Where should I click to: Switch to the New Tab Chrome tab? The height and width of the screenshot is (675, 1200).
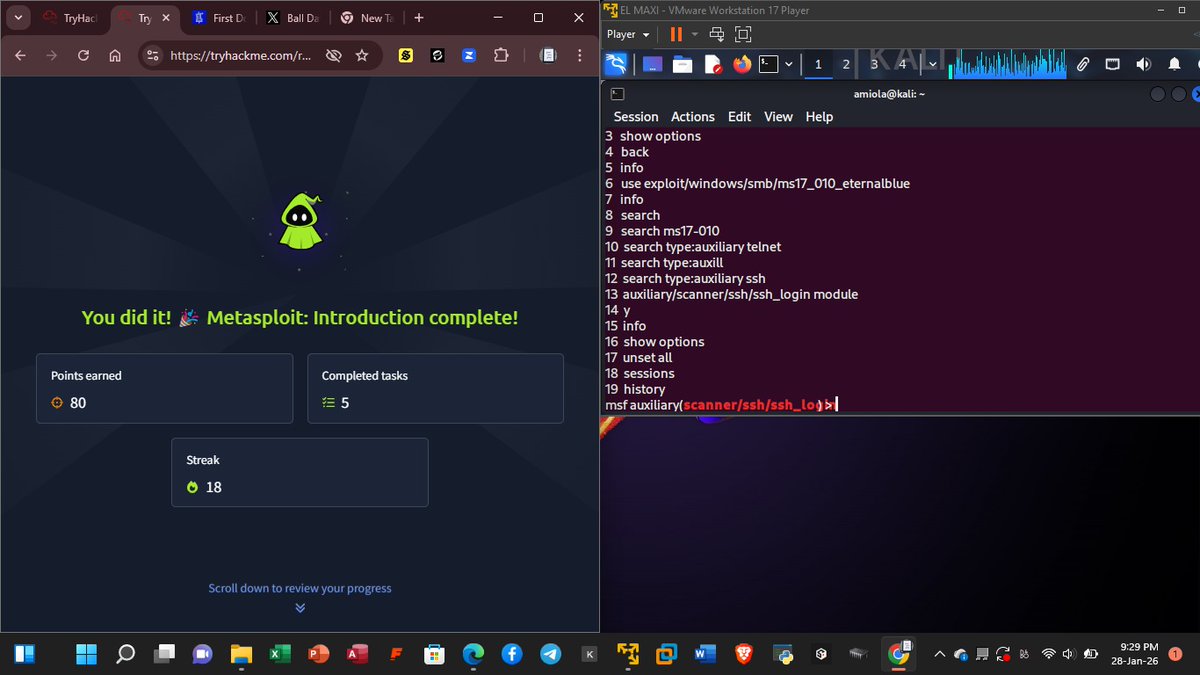(366, 18)
